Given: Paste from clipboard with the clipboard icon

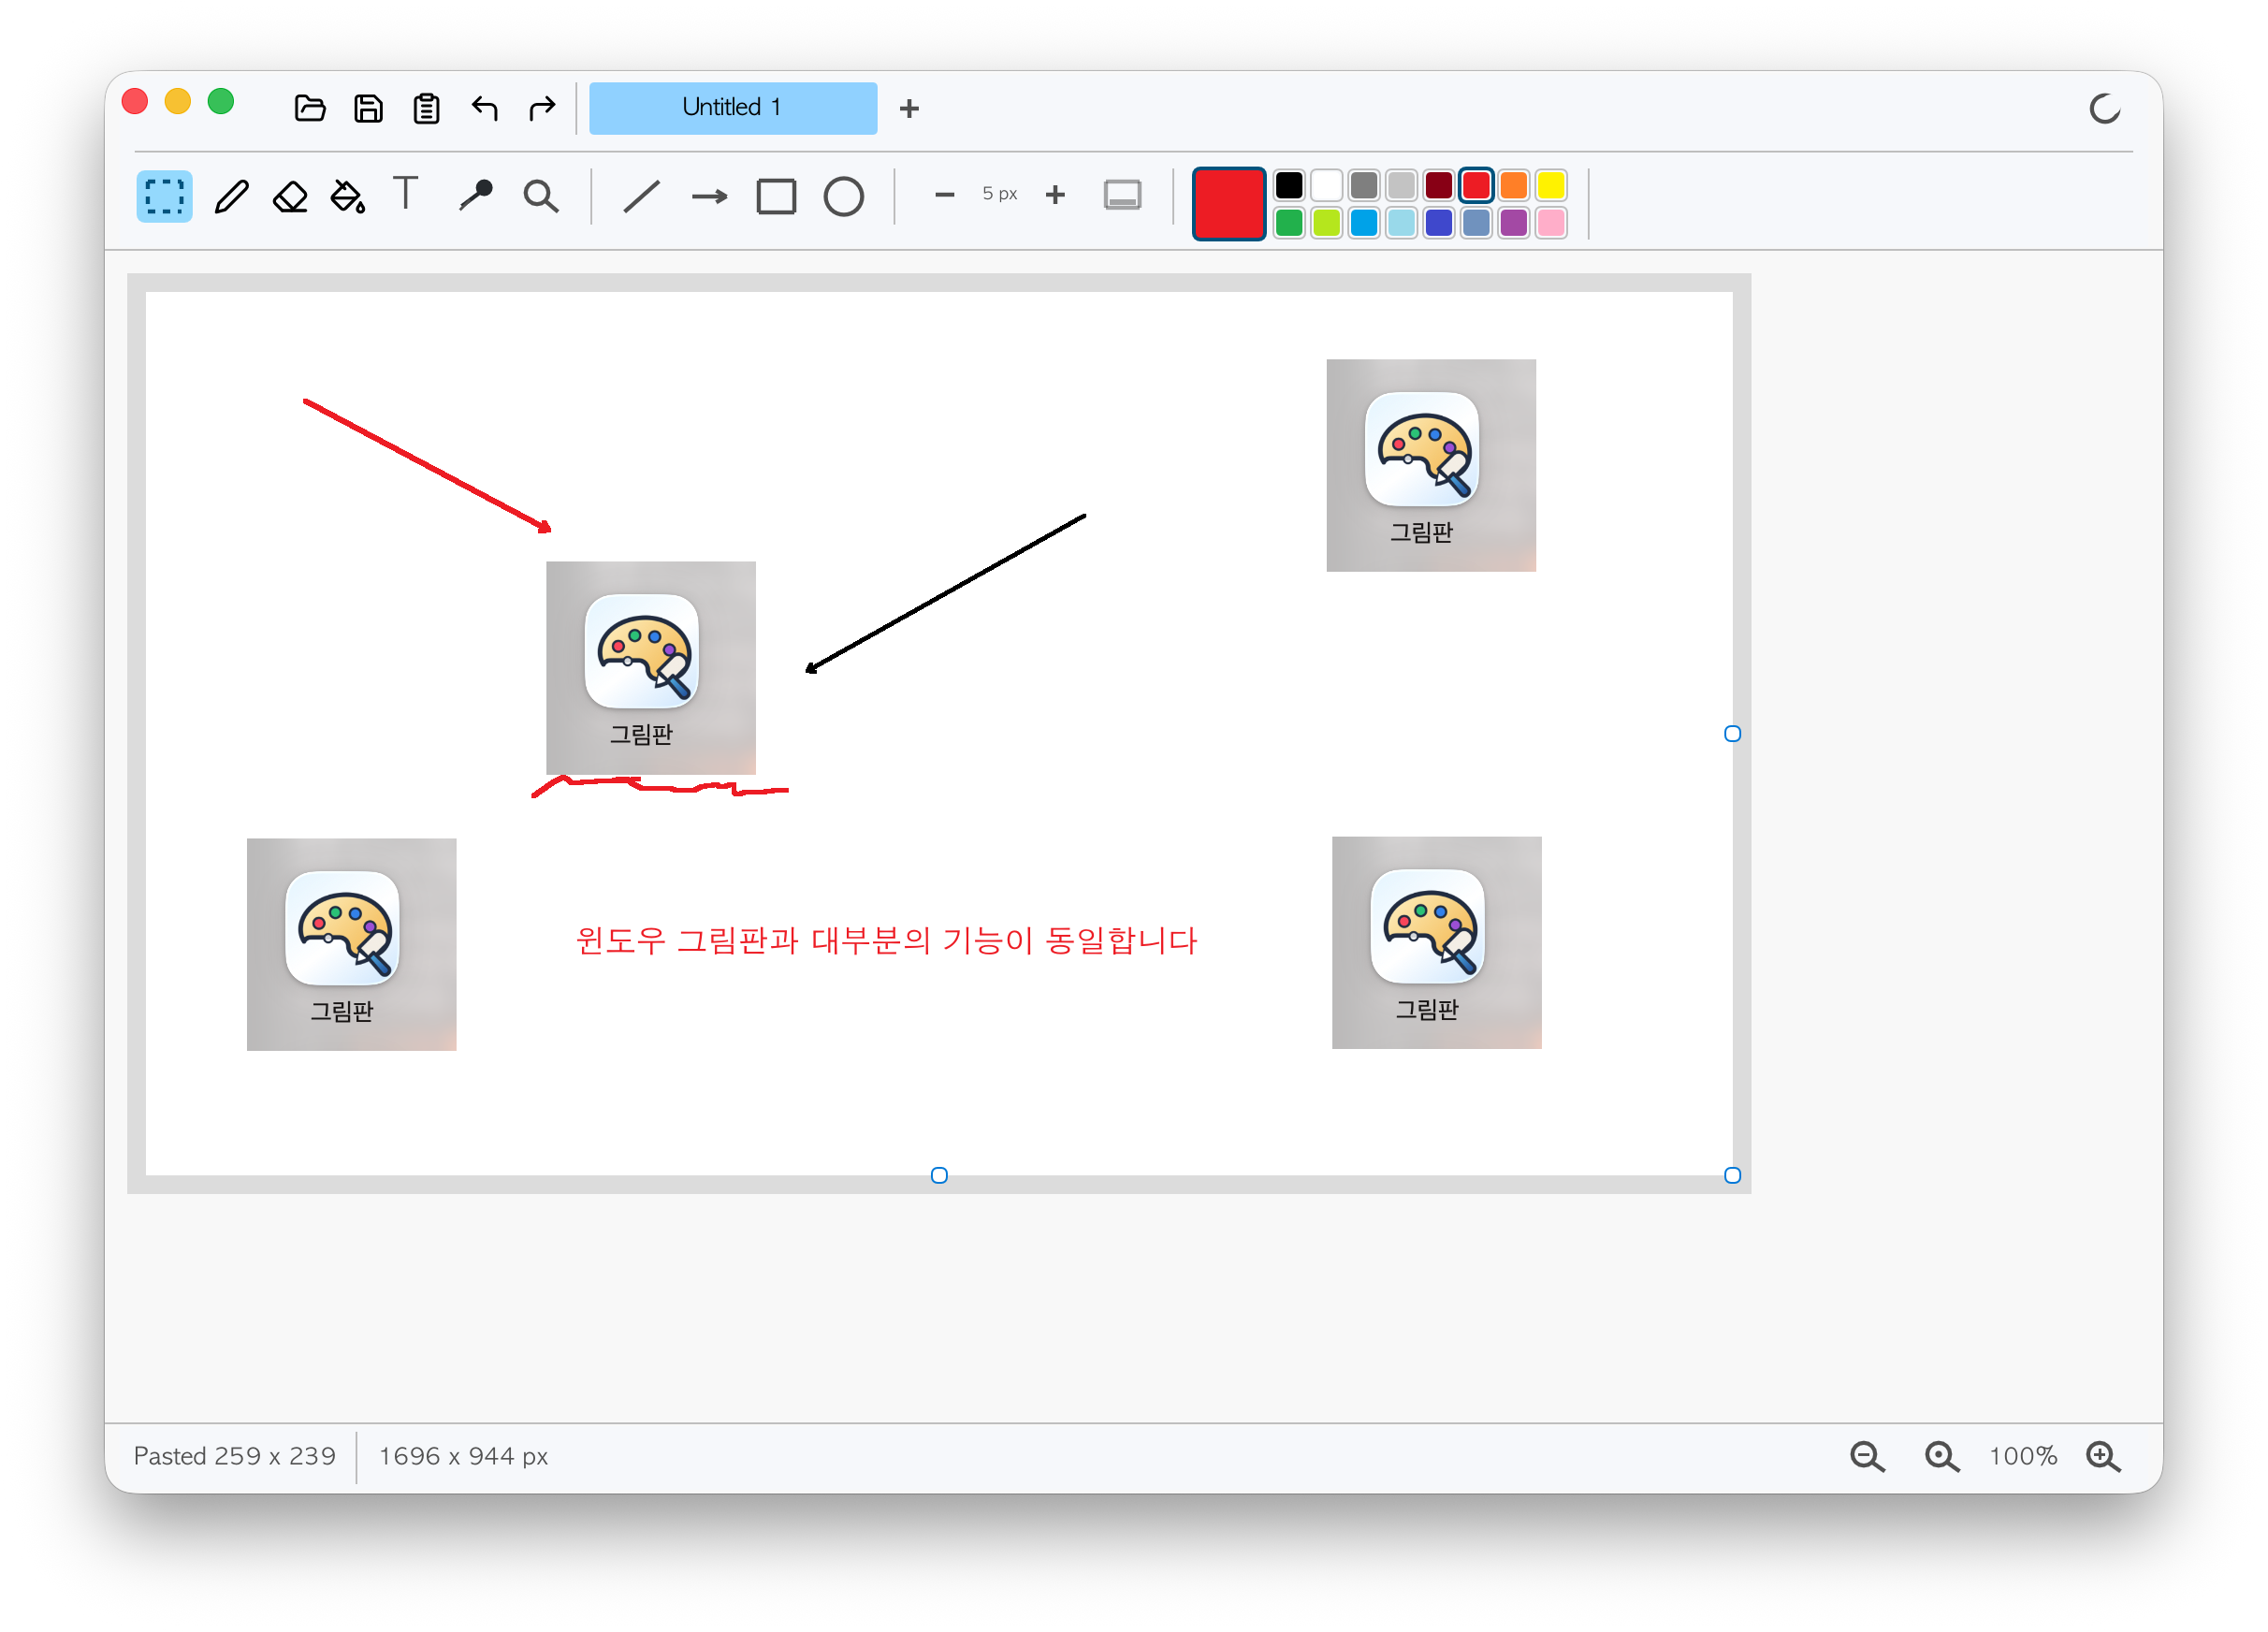Looking at the screenshot, I should coord(426,108).
